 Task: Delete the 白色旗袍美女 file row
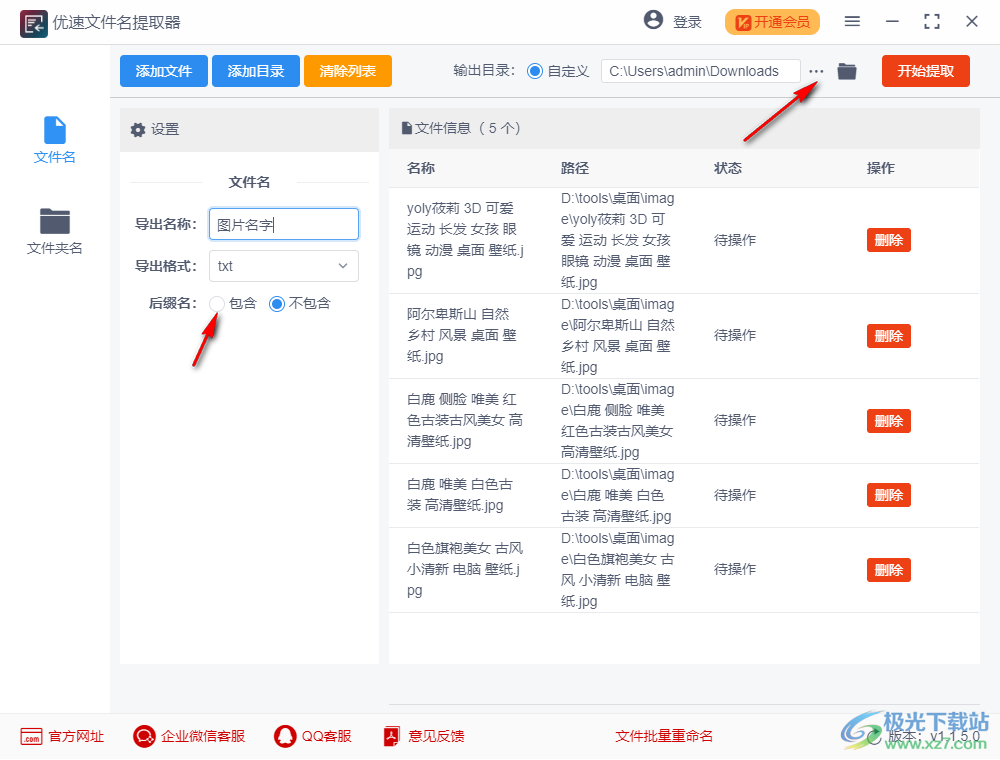click(888, 570)
